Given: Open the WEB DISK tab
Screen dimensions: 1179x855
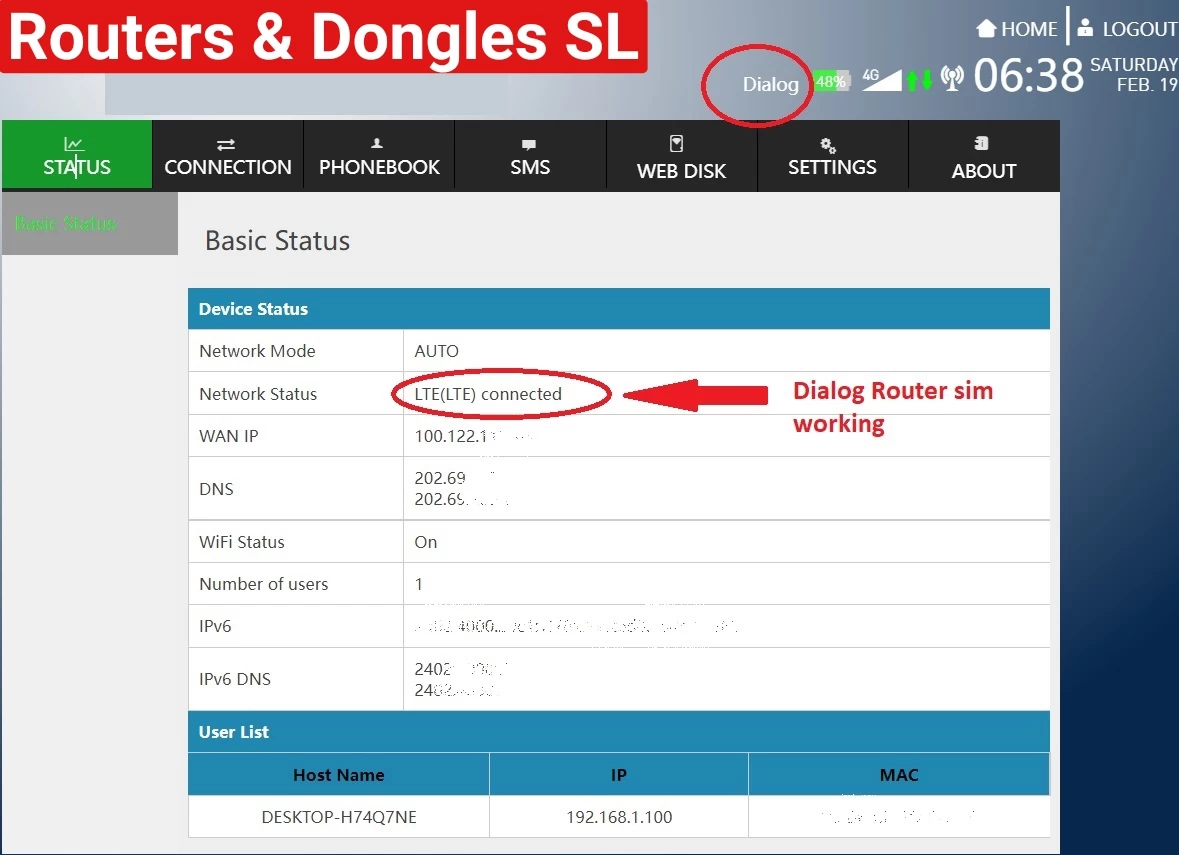Looking at the screenshot, I should (681, 155).
